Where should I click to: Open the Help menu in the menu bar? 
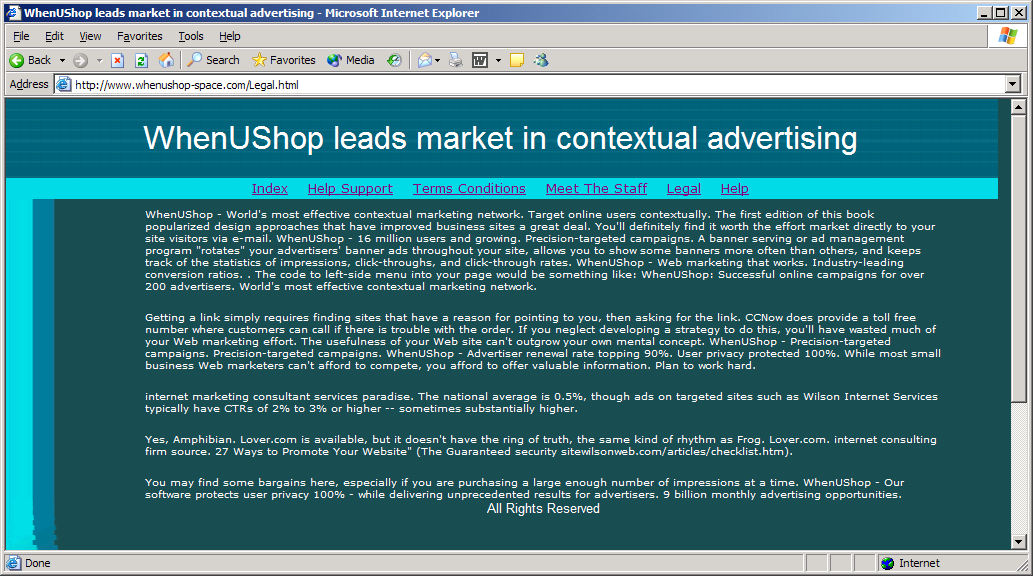pyautogui.click(x=230, y=36)
